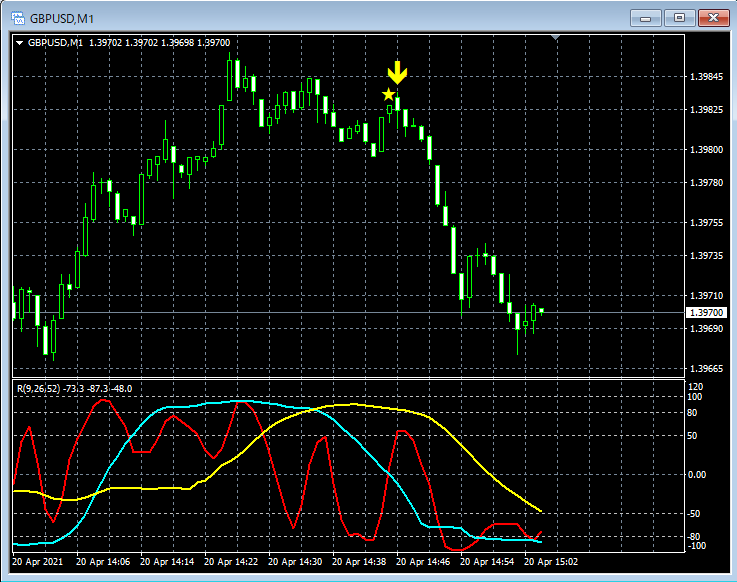Viewport: 737px width, 582px height.
Task: Click the current price label 1.39700
Action: [706, 313]
